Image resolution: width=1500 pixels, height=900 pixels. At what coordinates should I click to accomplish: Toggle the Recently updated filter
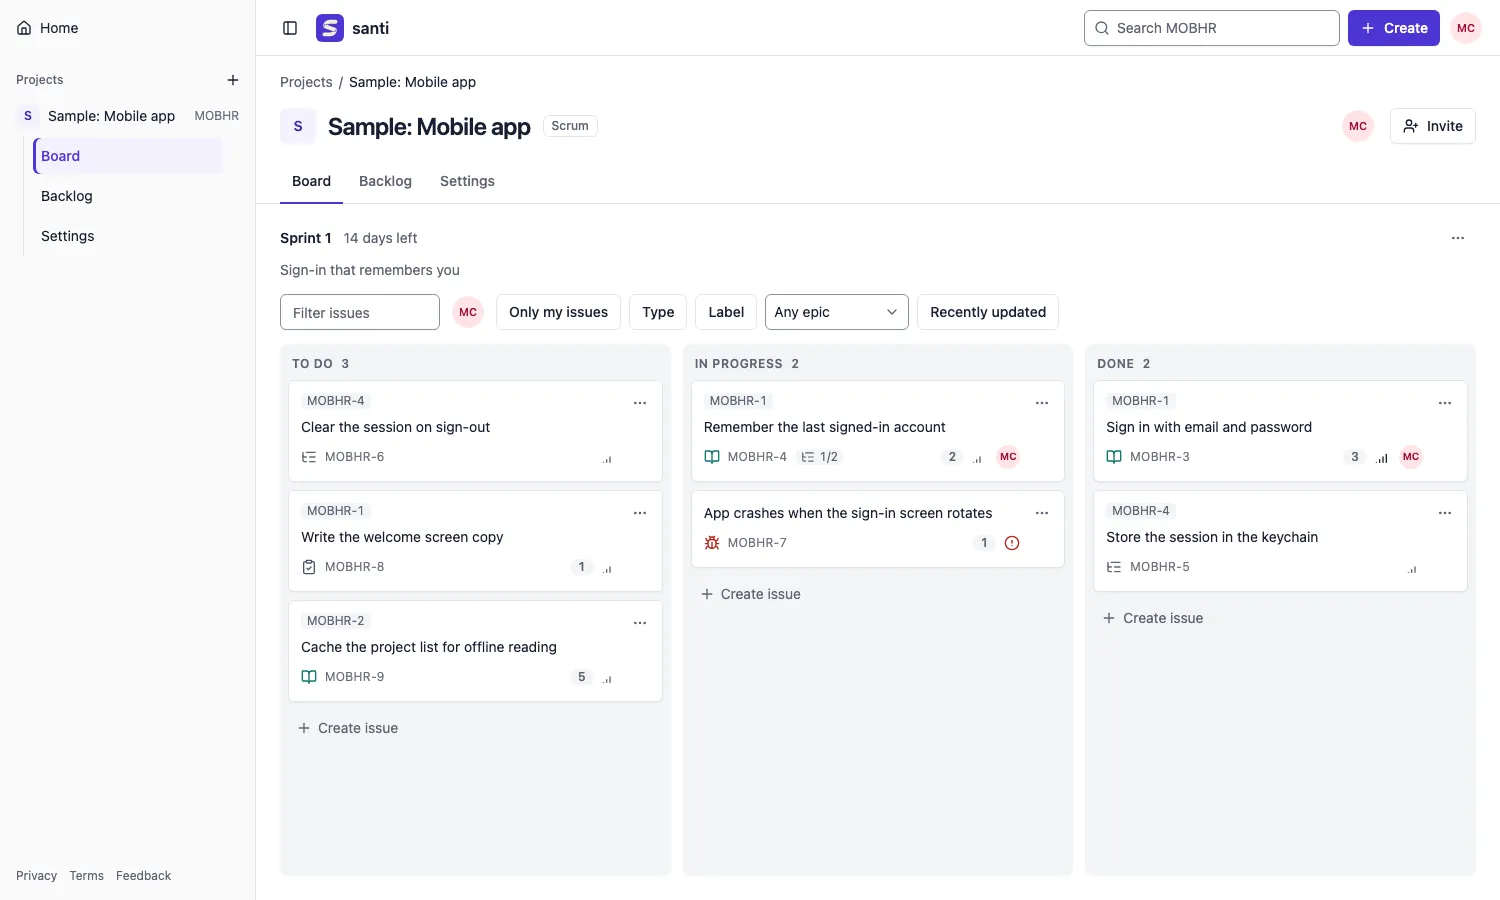tap(988, 312)
